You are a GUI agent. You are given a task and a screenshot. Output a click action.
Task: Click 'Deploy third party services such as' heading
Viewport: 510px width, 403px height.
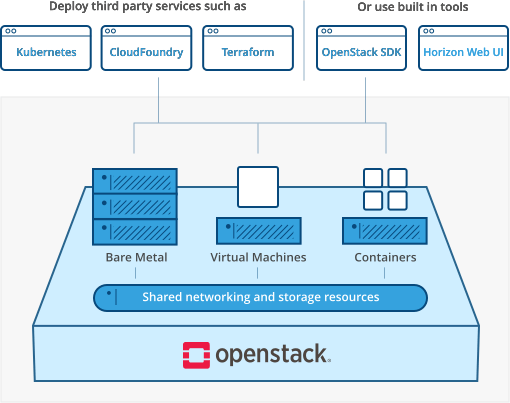point(148,6)
